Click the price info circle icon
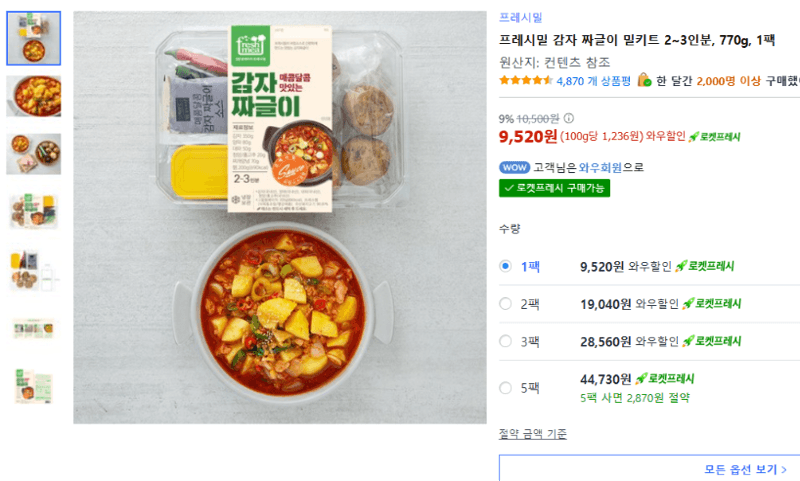 (568, 118)
